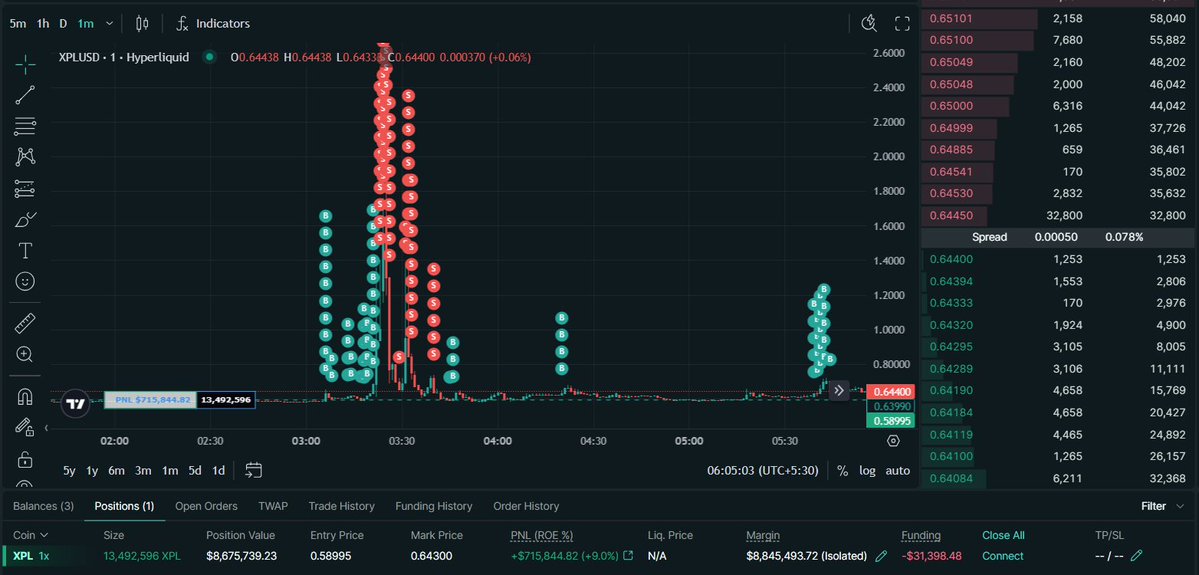Switch to the Trade History tab
The image size is (1199, 575).
point(342,506)
